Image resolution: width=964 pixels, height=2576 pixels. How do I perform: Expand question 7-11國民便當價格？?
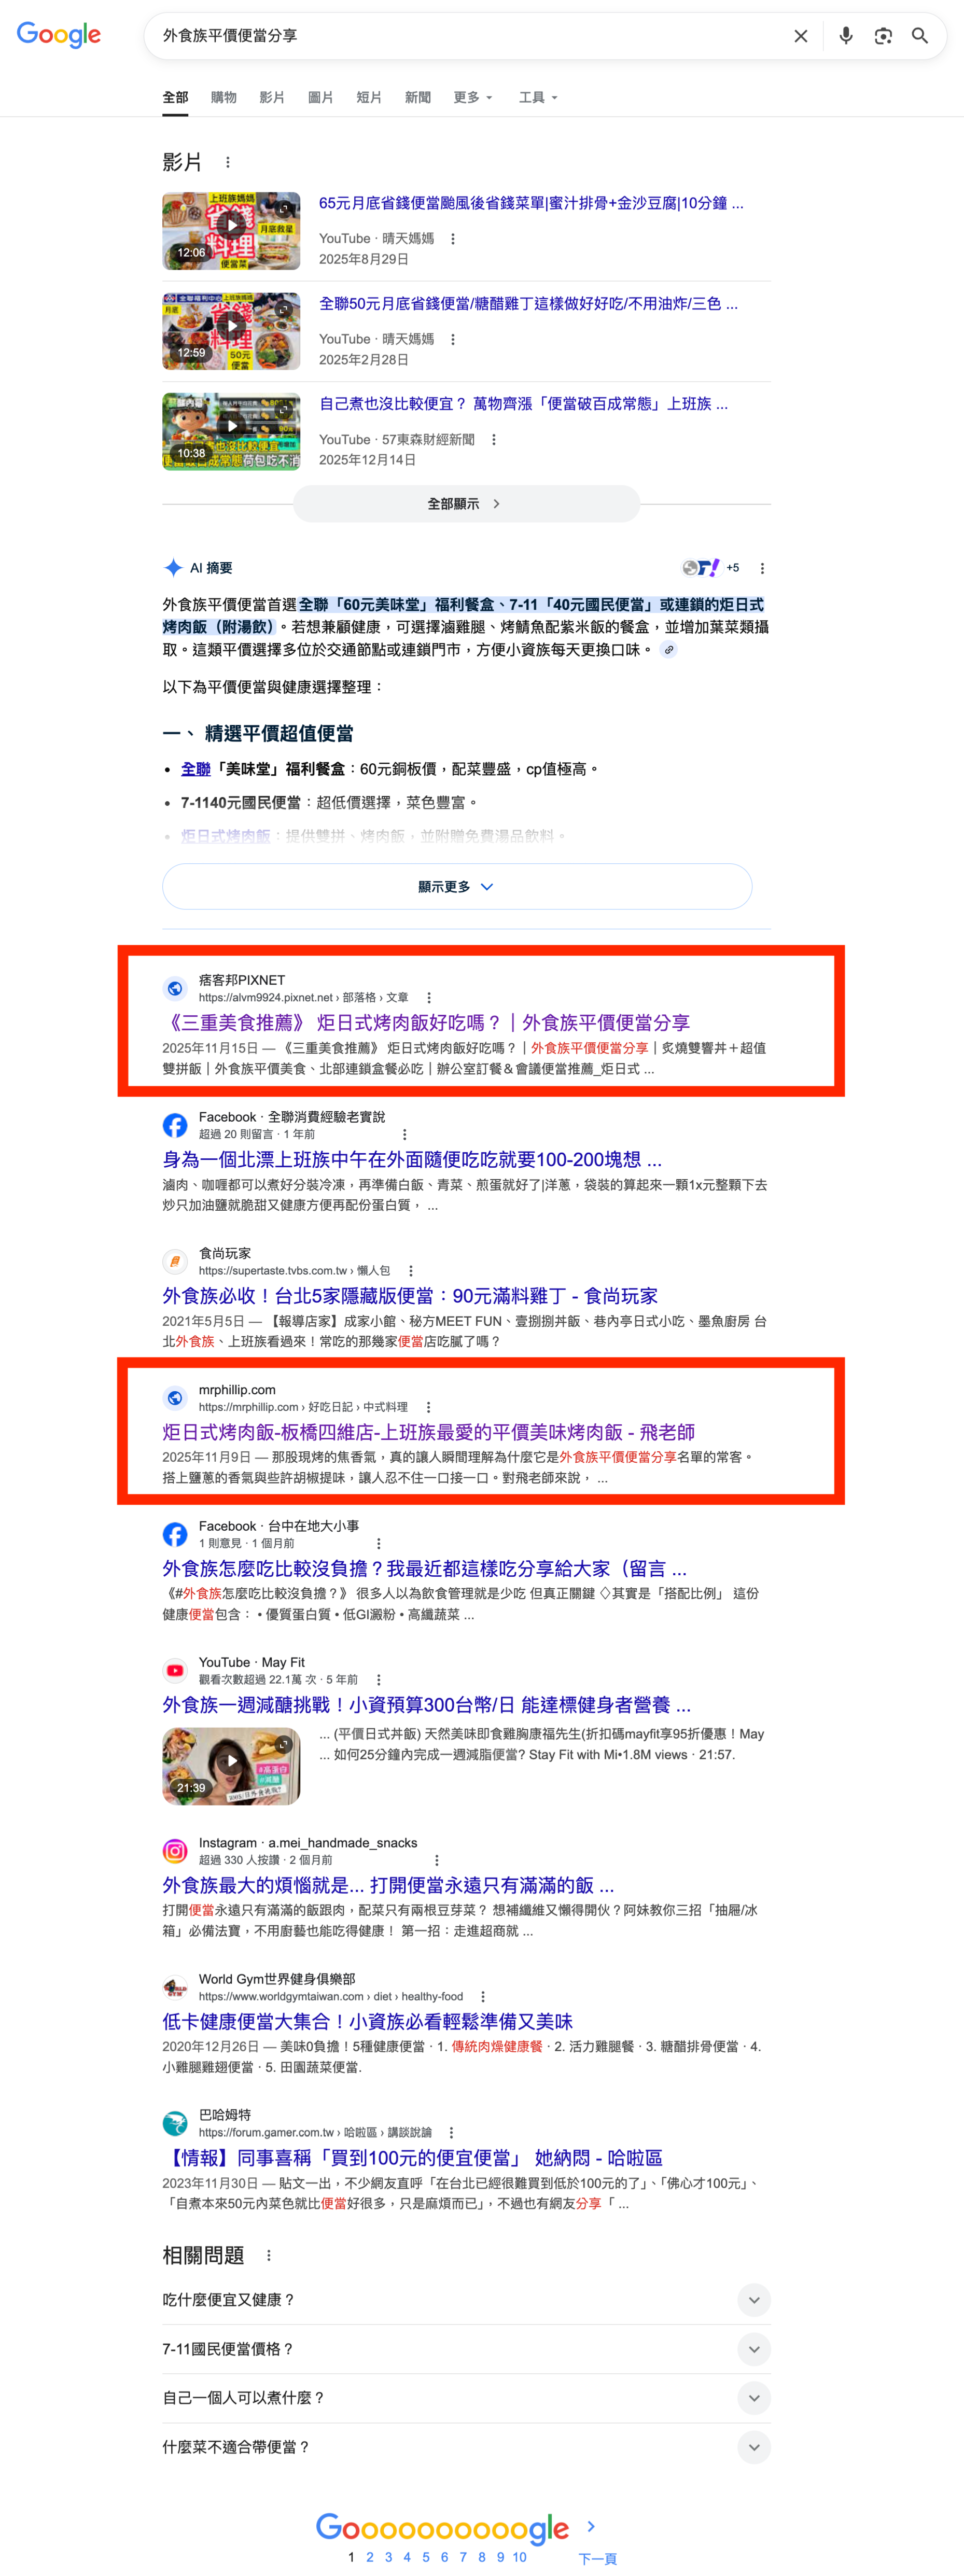coord(466,2348)
